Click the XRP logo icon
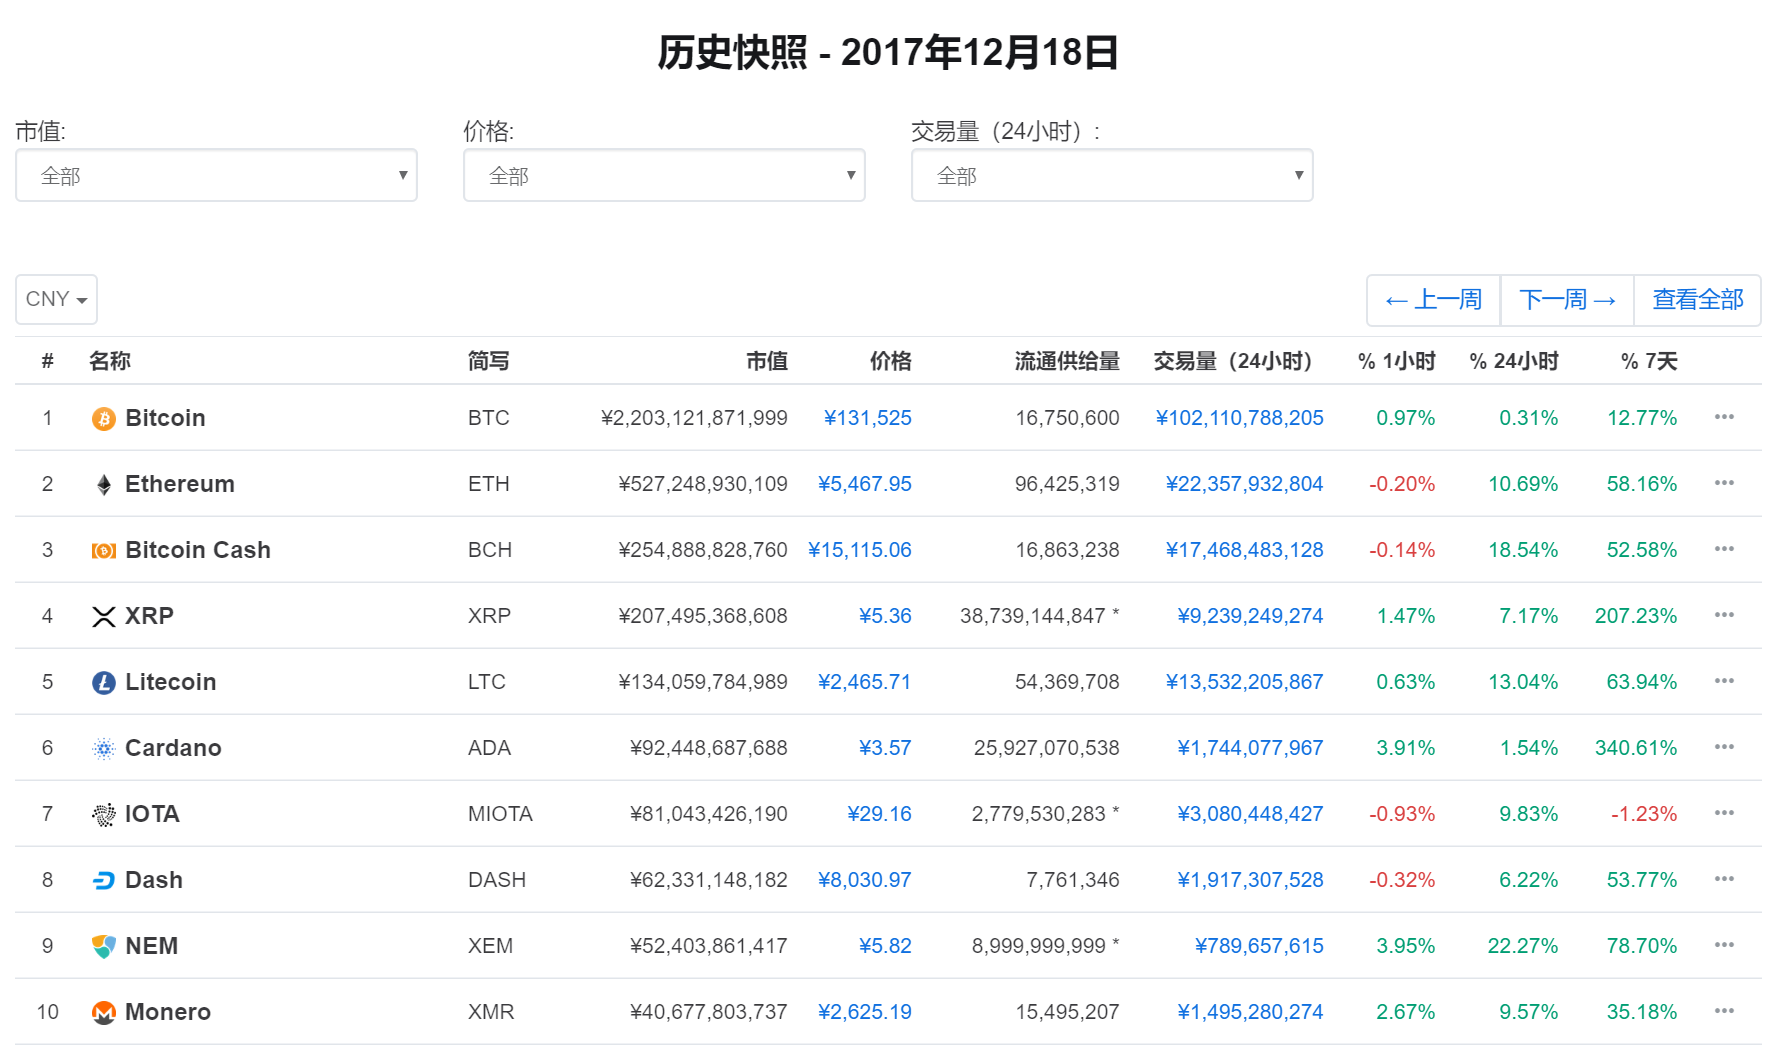This screenshot has height=1047, width=1773. pyautogui.click(x=103, y=616)
